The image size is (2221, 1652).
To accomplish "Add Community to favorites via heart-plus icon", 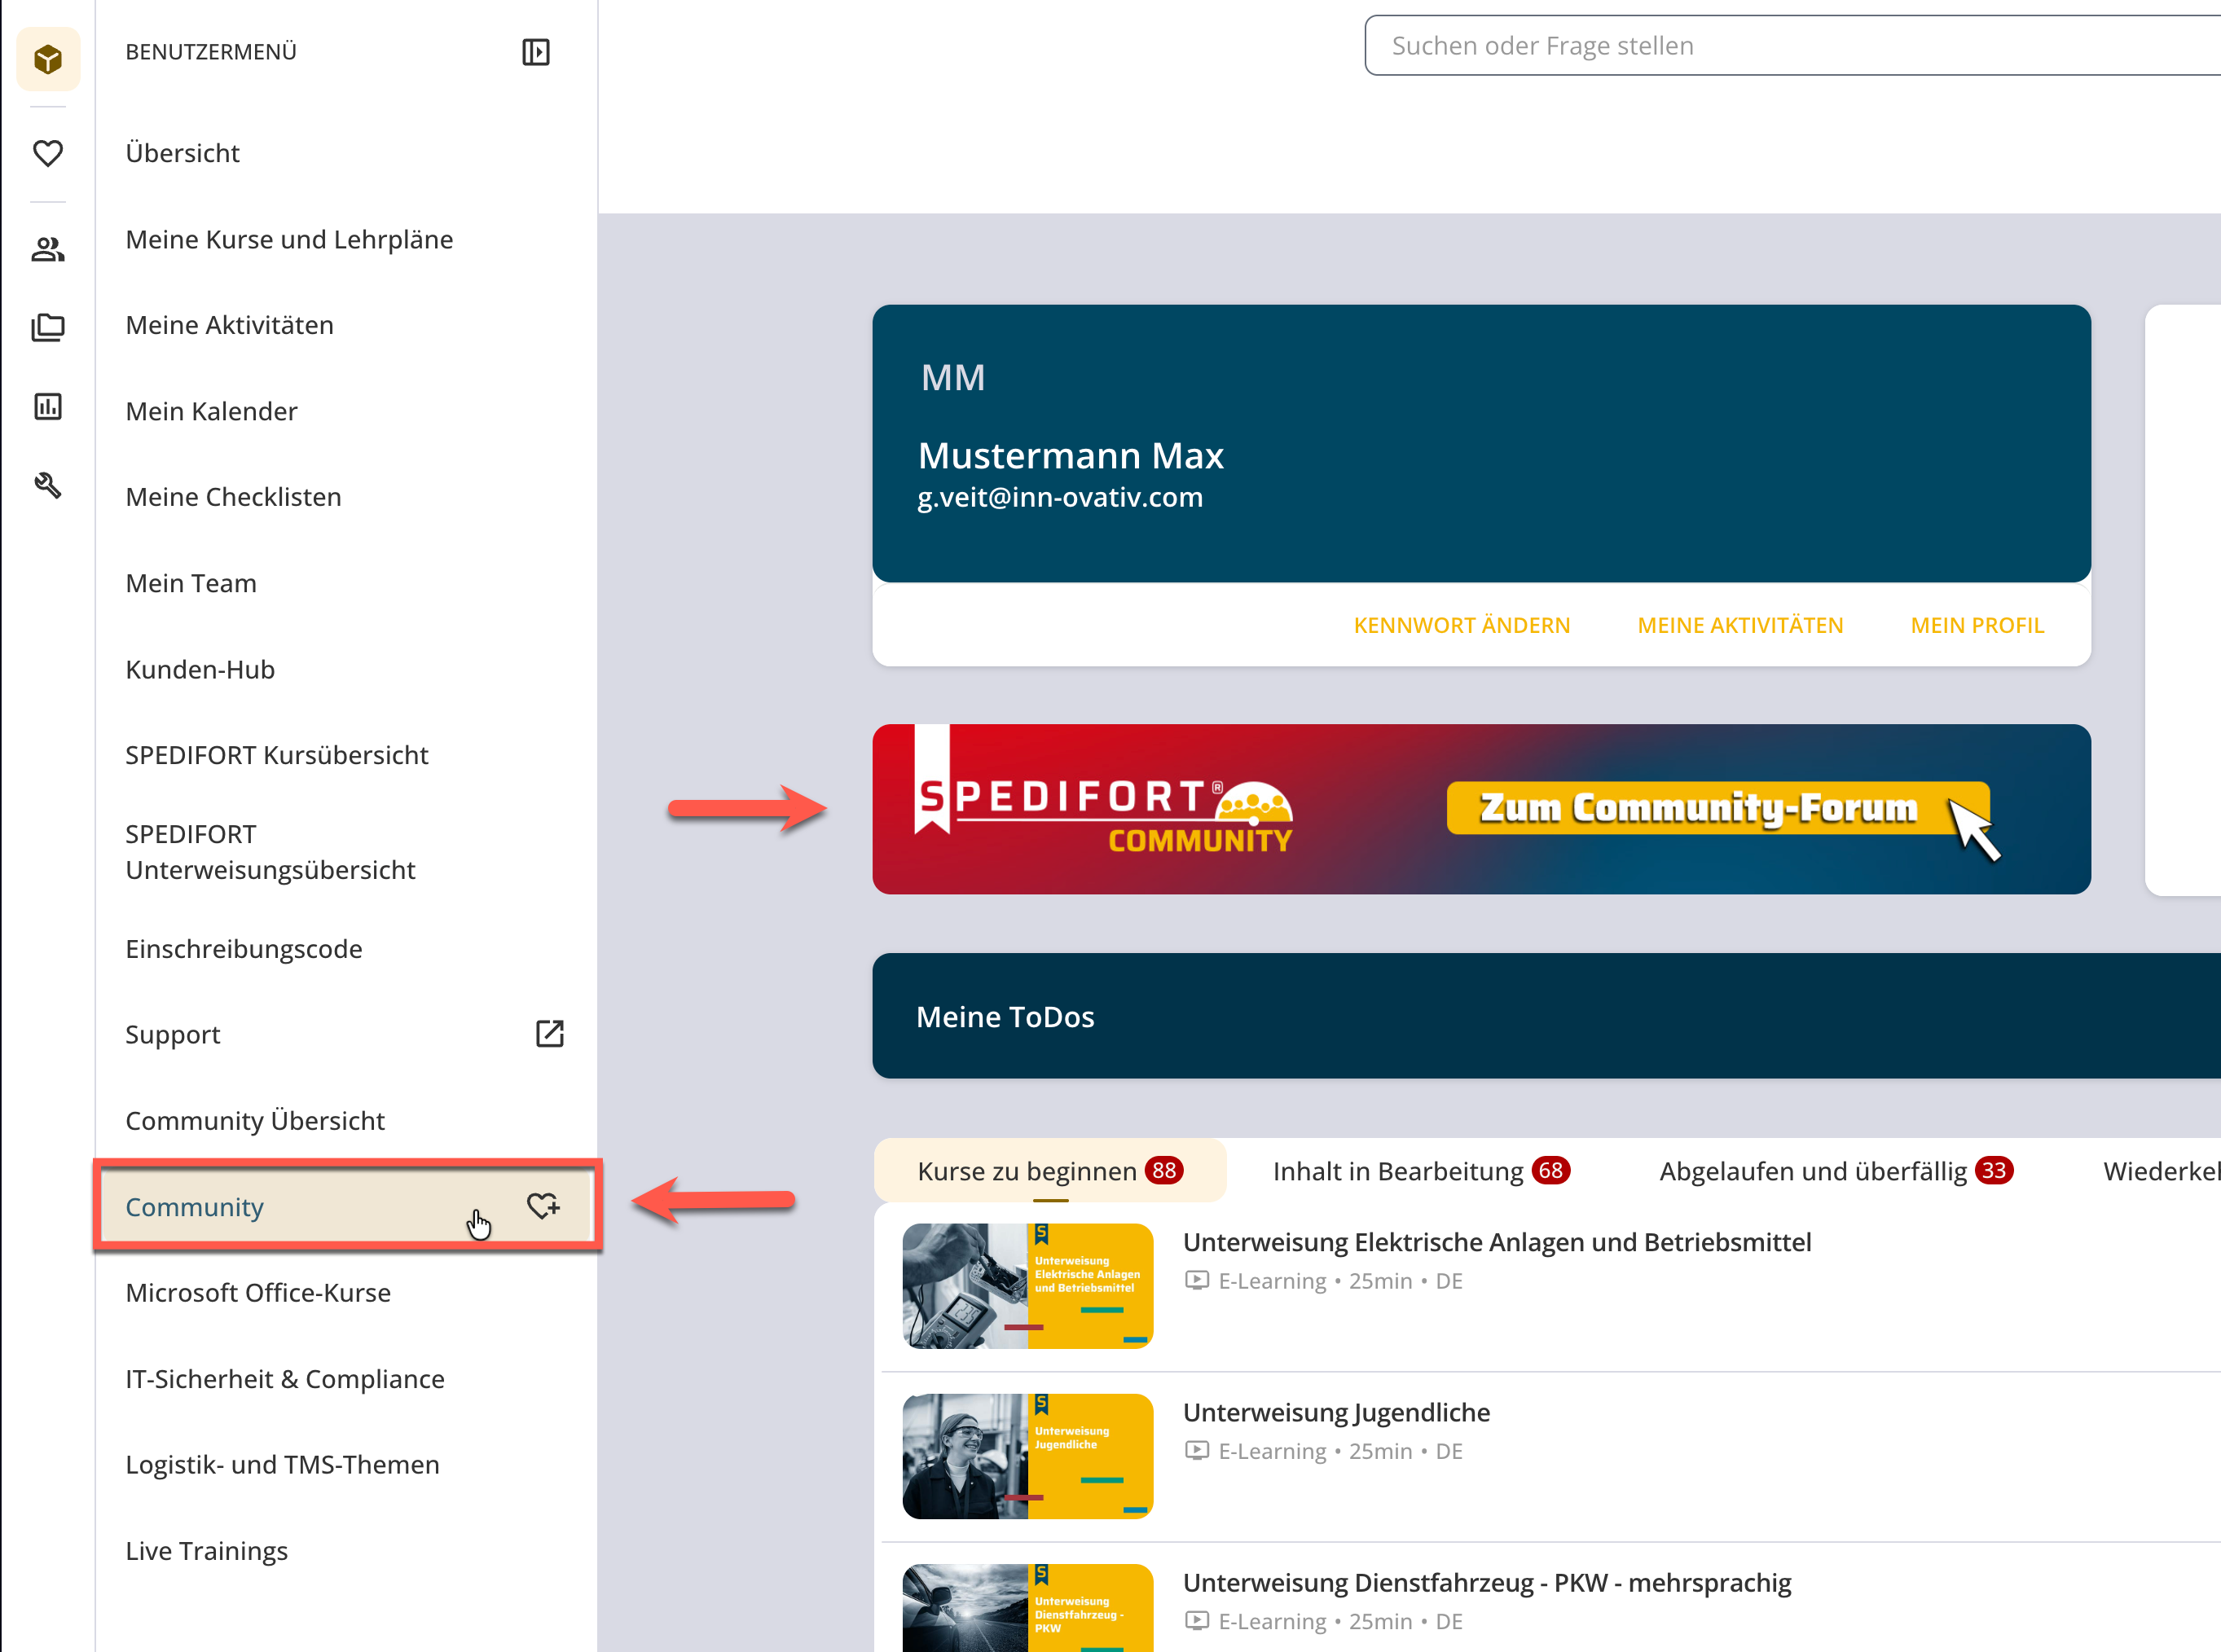I will point(543,1206).
